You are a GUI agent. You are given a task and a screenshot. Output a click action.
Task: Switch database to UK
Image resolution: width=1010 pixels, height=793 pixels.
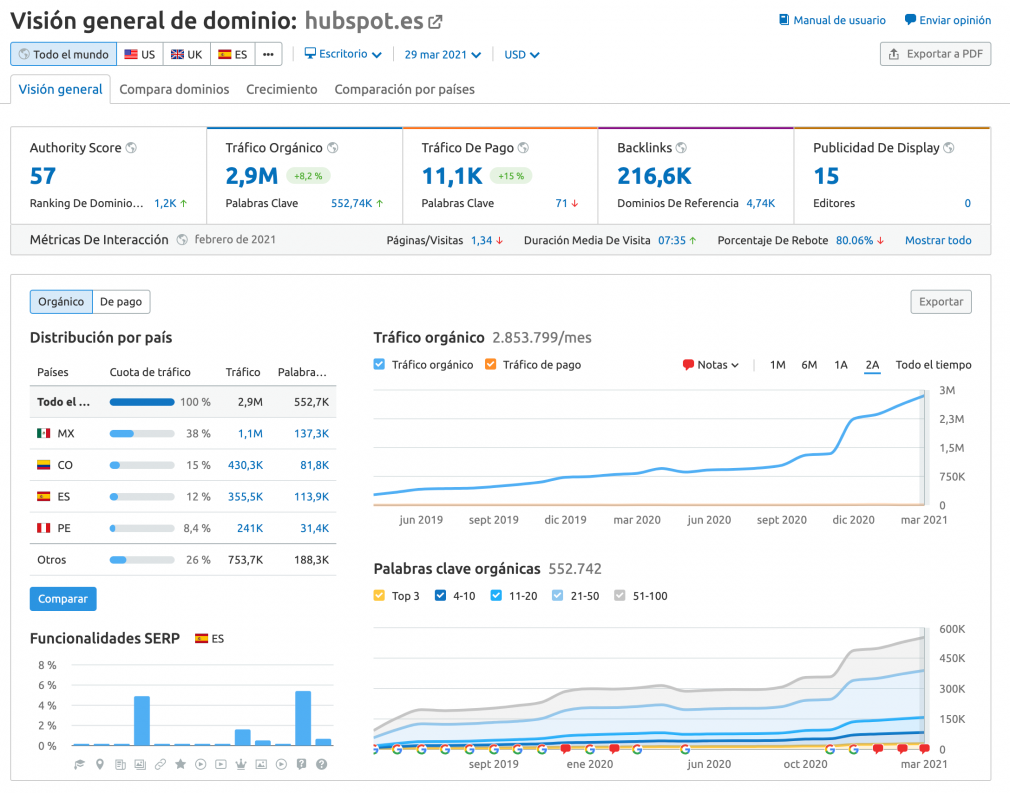click(x=187, y=54)
